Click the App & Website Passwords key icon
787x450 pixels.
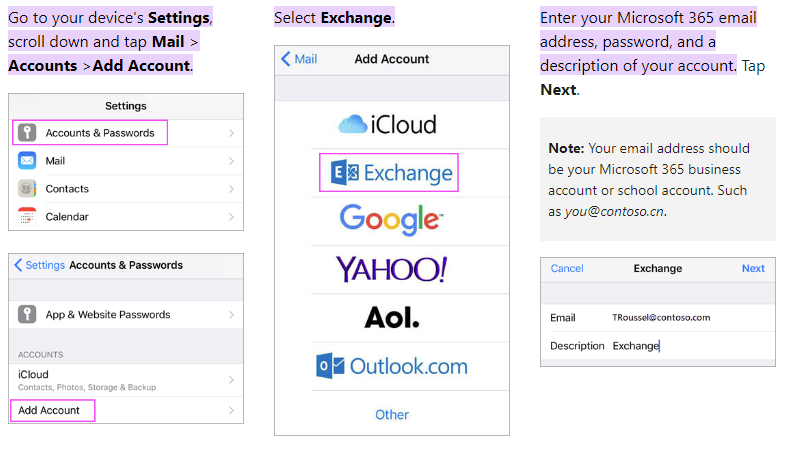pos(27,314)
